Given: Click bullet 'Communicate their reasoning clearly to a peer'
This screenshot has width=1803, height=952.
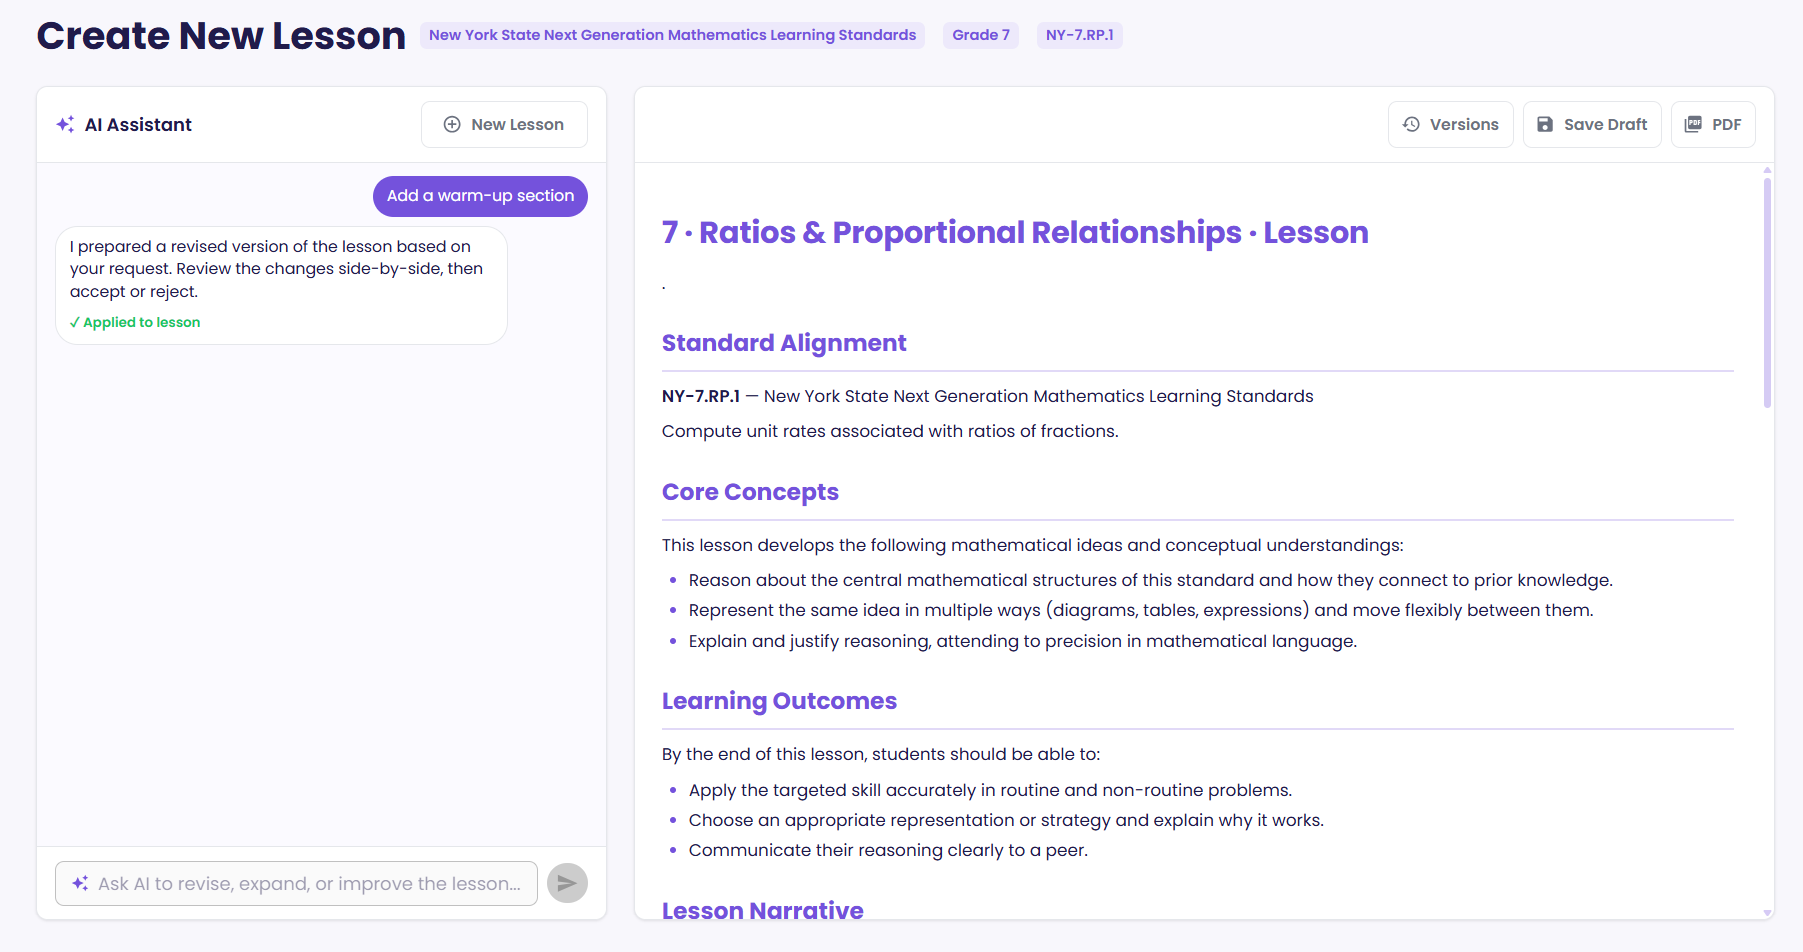Looking at the screenshot, I should [x=888, y=850].
